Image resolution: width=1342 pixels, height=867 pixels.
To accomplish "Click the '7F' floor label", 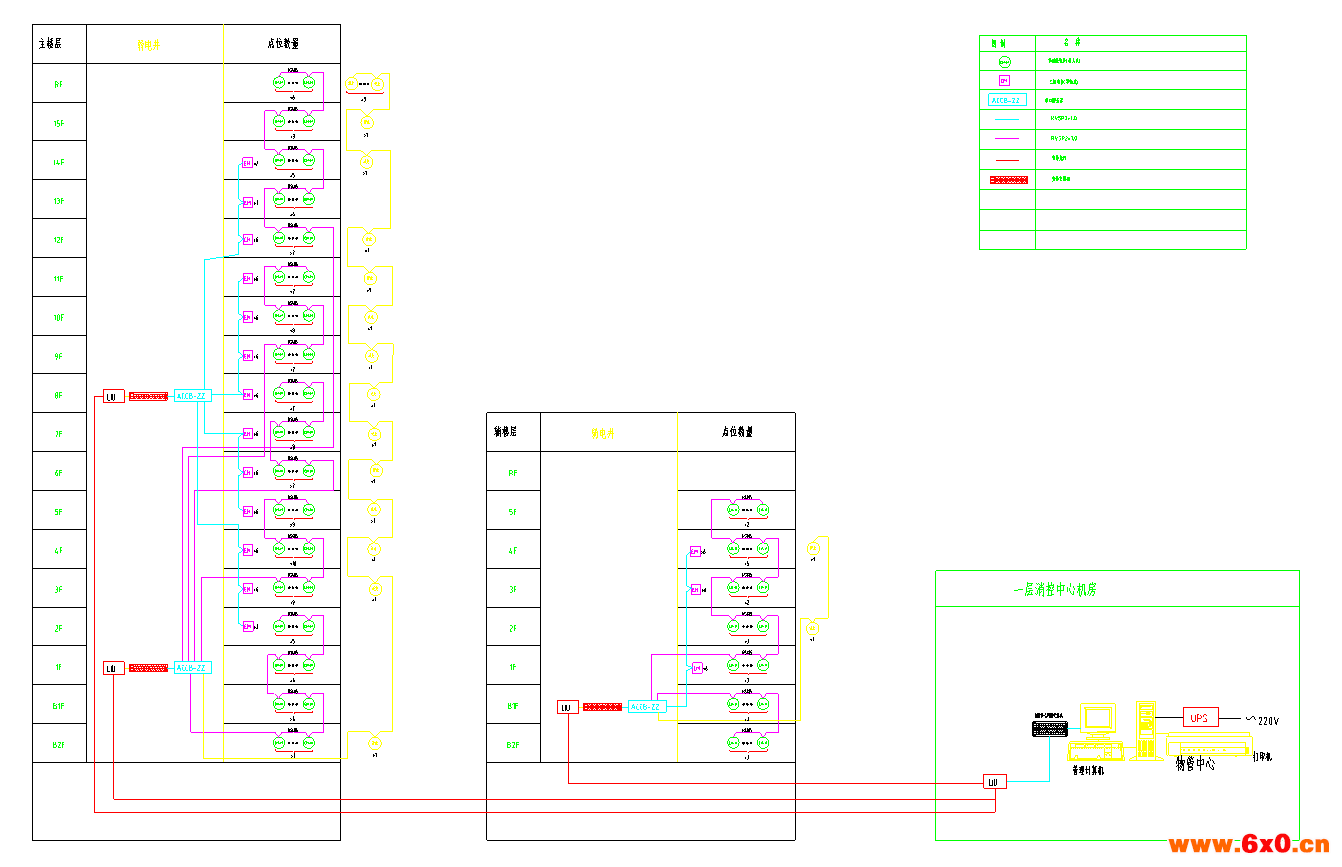I will [x=59, y=434].
